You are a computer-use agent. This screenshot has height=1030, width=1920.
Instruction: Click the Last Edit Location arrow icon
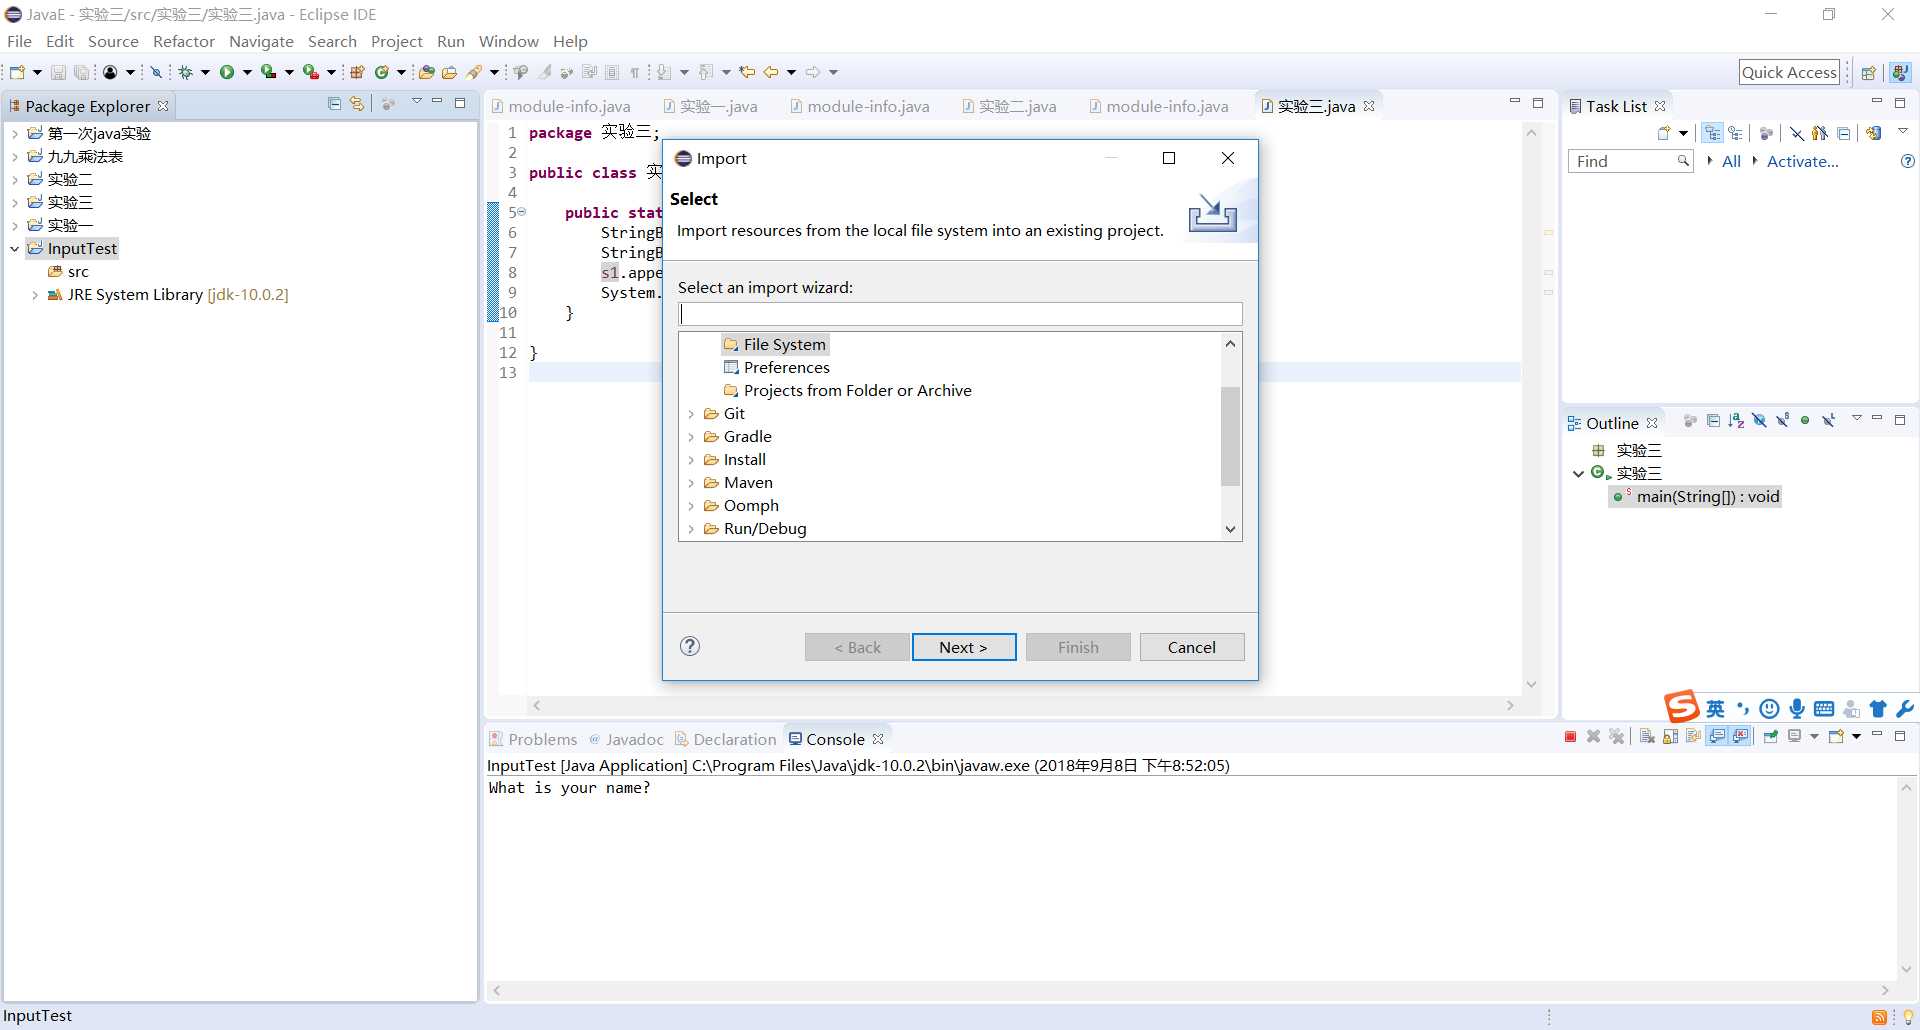pos(747,72)
